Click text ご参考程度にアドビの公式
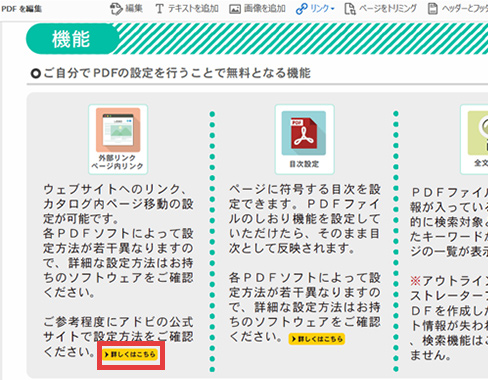Viewport: 488px width, 380px height. (x=118, y=322)
